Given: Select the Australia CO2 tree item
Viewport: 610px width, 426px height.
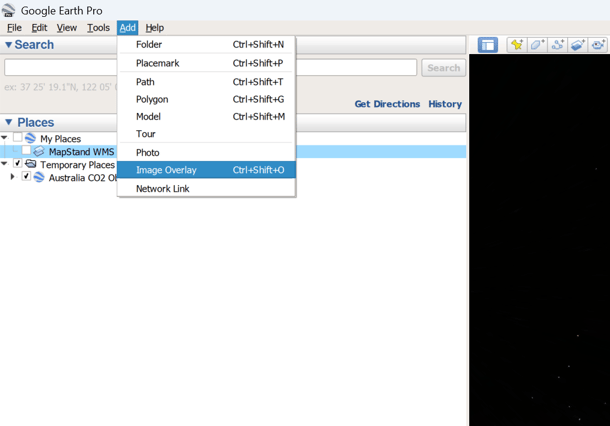Looking at the screenshot, I should point(82,178).
